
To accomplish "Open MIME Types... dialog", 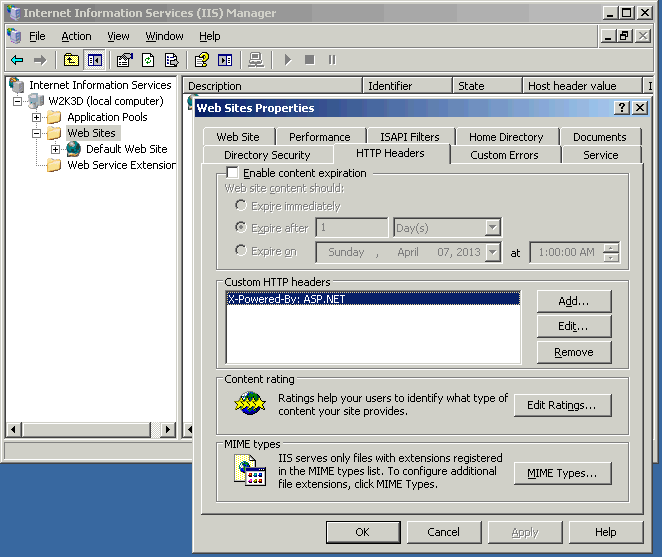I will click(562, 473).
